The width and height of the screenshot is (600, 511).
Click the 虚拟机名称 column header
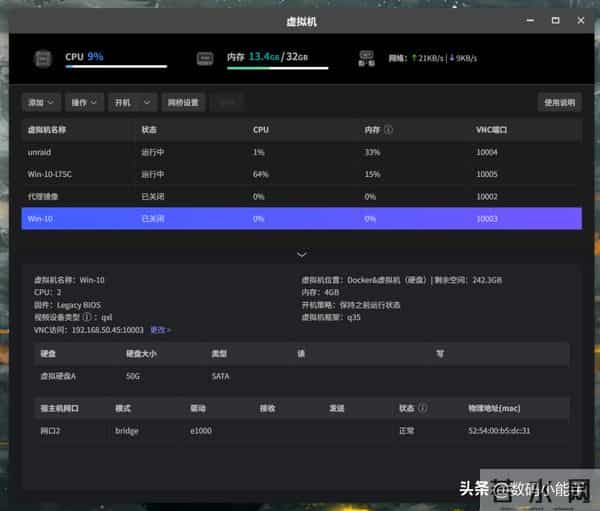click(47, 130)
